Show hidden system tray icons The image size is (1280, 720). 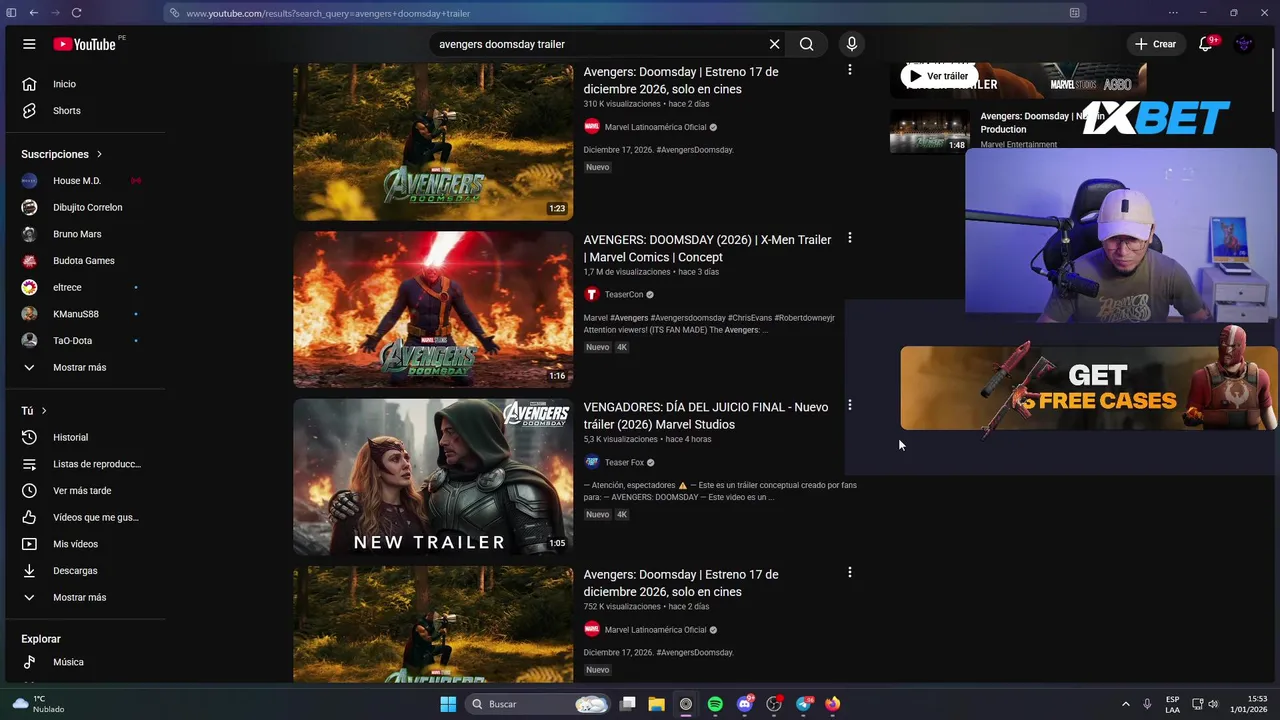tap(1125, 704)
